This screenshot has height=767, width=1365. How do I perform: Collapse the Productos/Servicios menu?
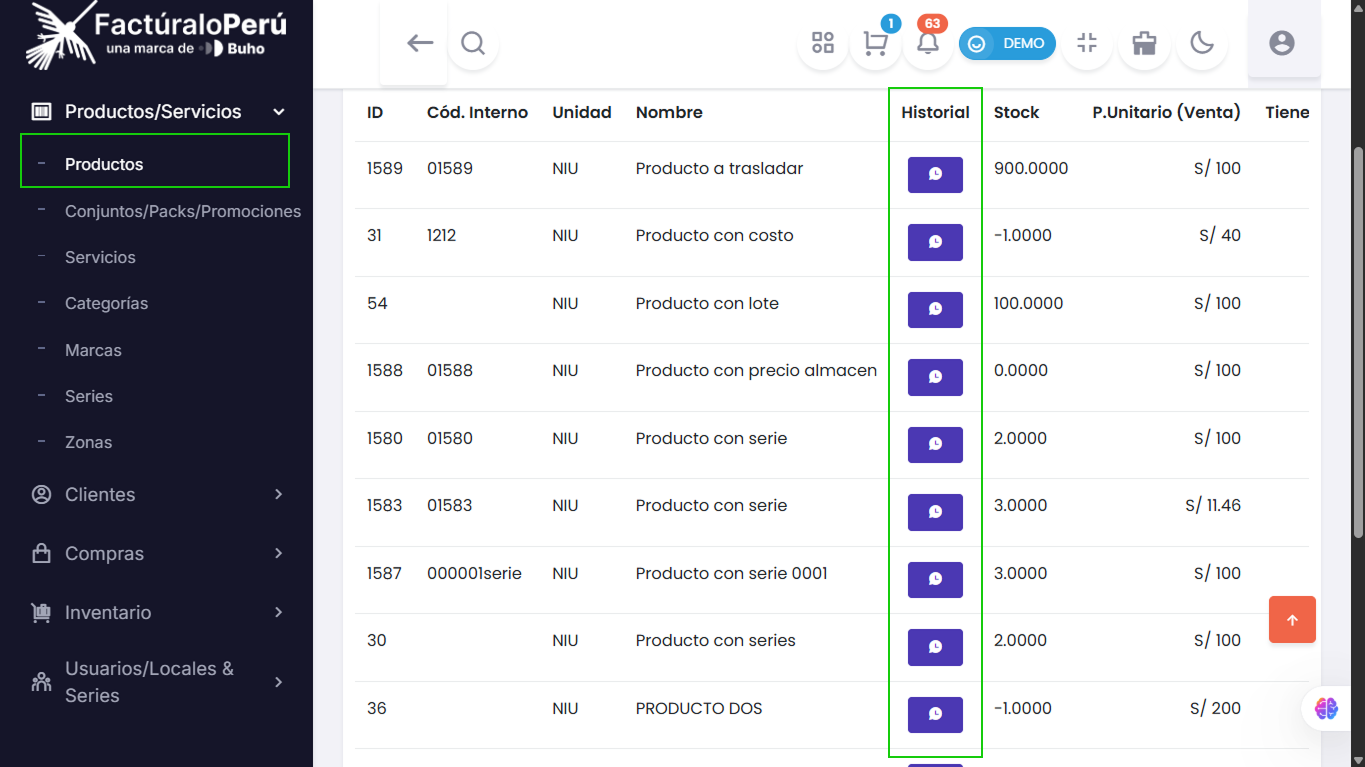(x=158, y=112)
